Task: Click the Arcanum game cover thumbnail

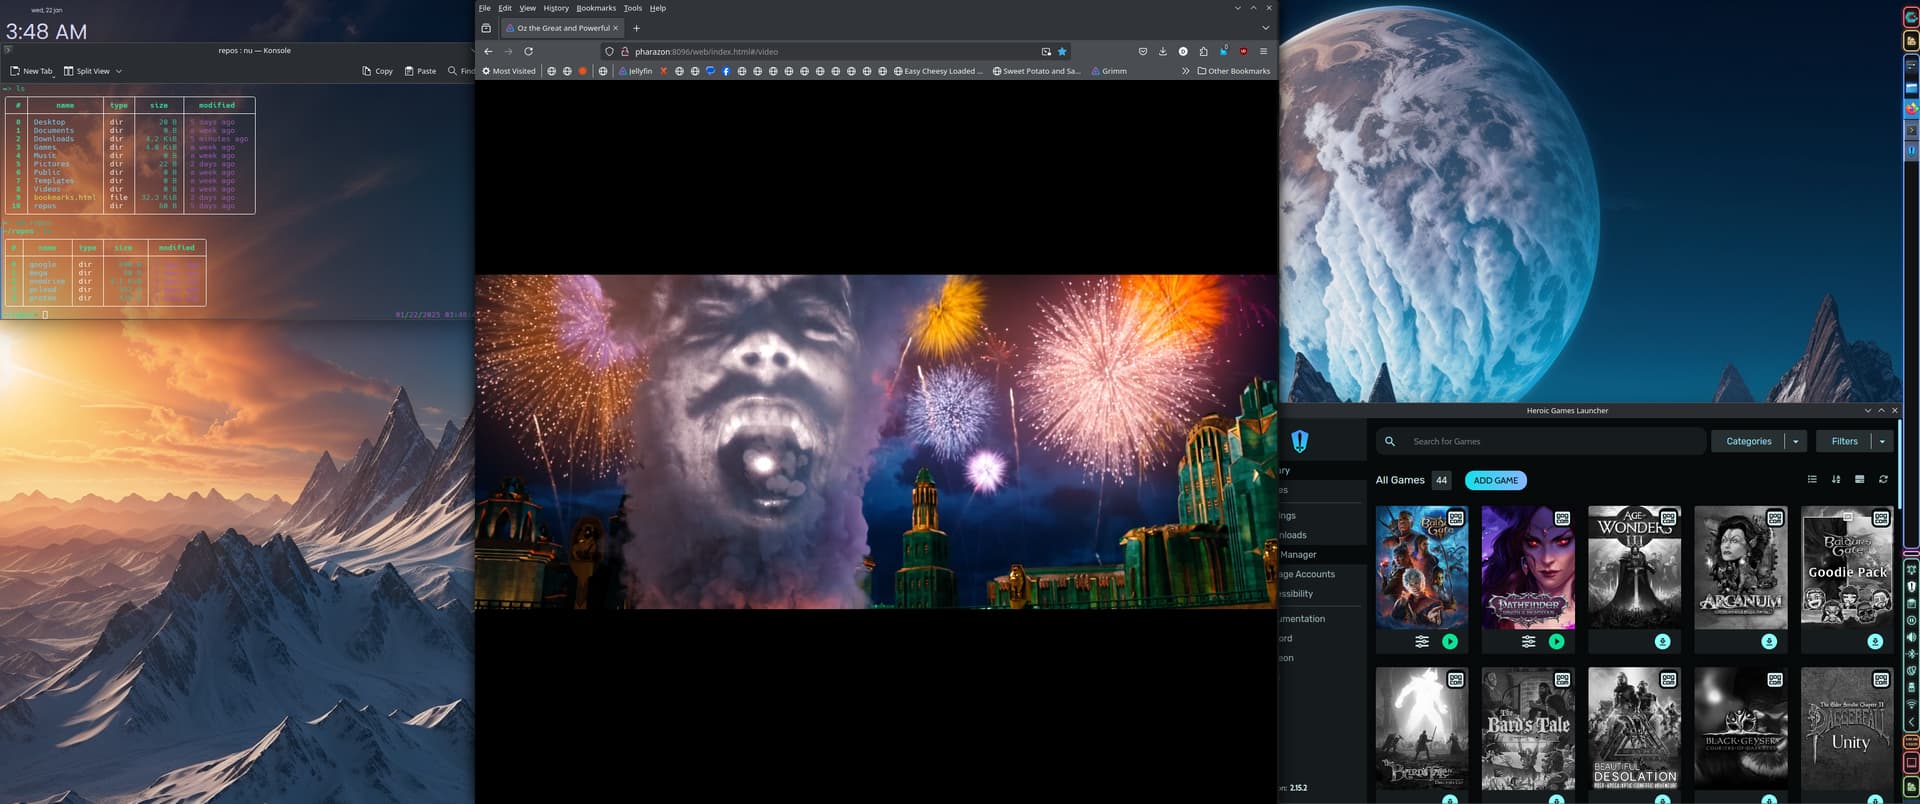Action: point(1741,566)
